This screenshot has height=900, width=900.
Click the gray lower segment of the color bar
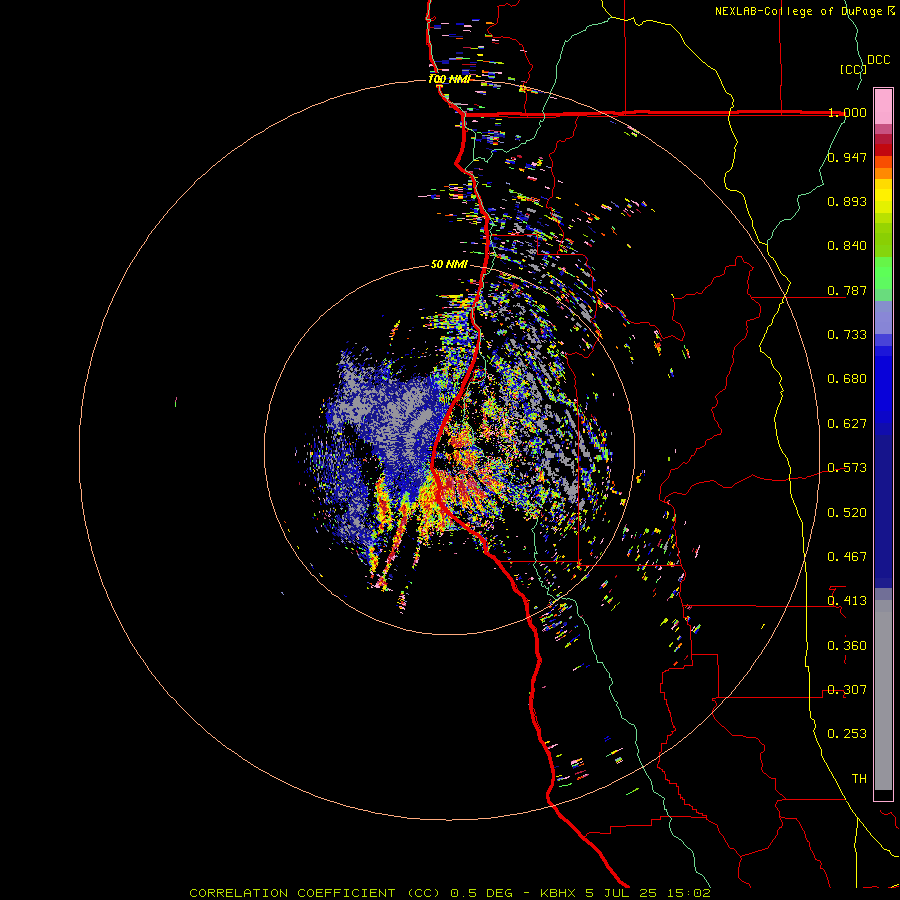(883, 695)
